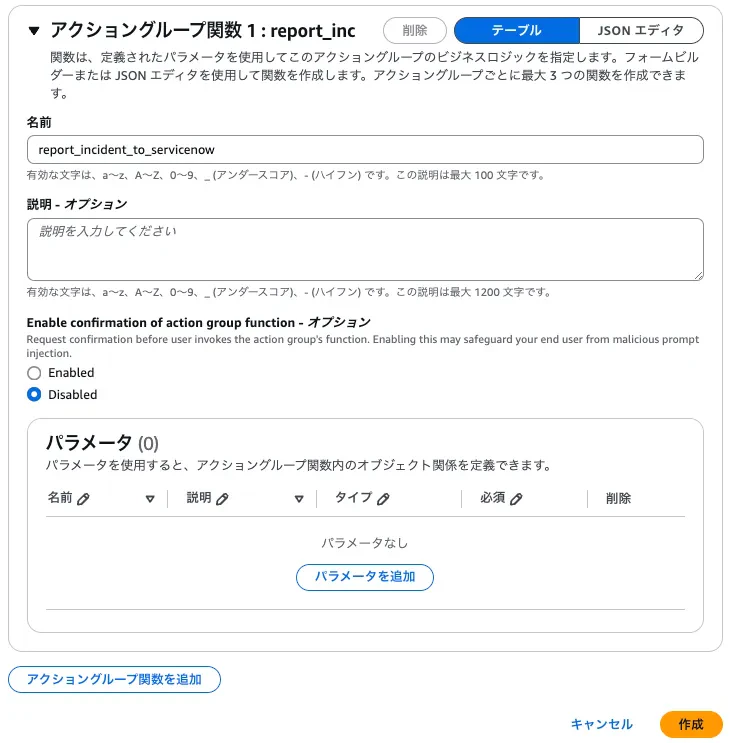730x743 pixels.
Task: Grab the textarea resize handle corner
Action: tap(698, 276)
